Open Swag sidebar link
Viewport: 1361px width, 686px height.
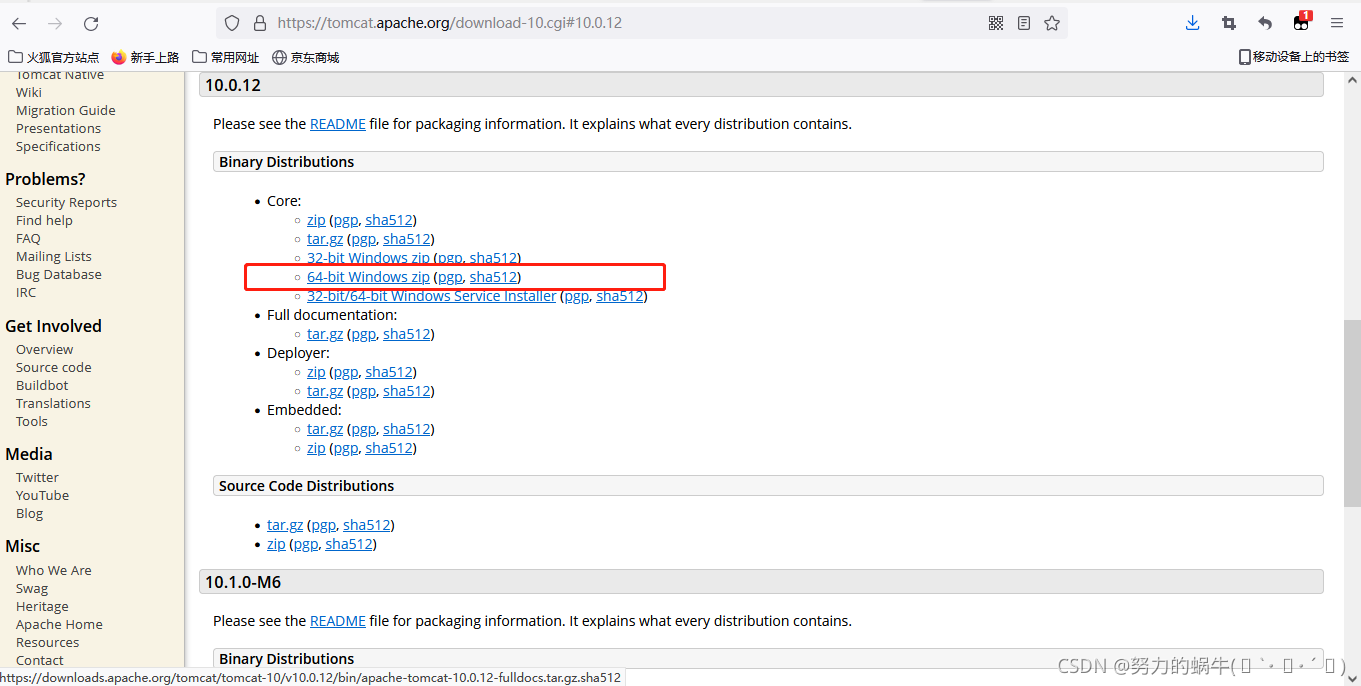pos(32,588)
